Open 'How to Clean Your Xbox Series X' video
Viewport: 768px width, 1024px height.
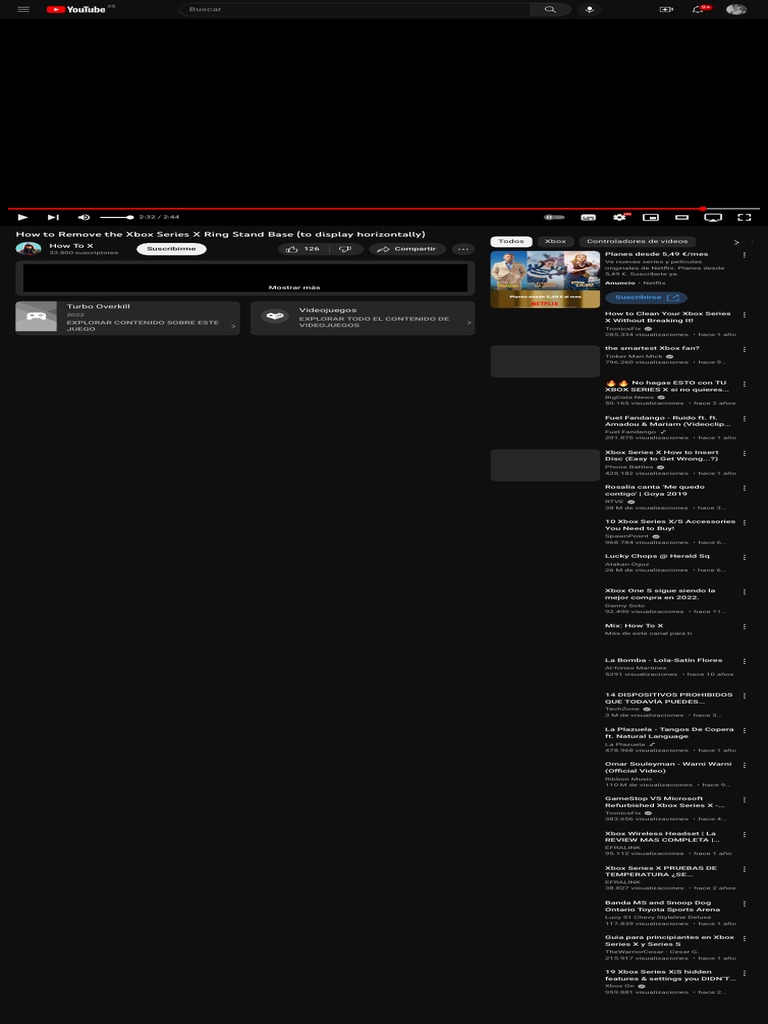667,317
